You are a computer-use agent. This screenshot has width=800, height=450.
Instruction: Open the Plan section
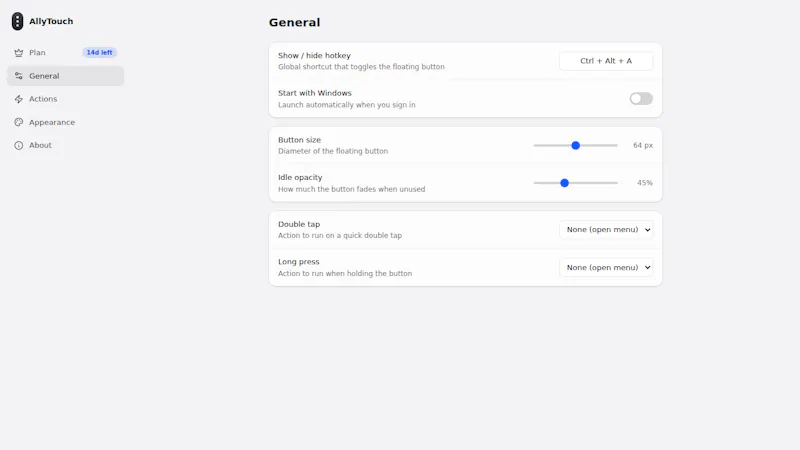65,53
